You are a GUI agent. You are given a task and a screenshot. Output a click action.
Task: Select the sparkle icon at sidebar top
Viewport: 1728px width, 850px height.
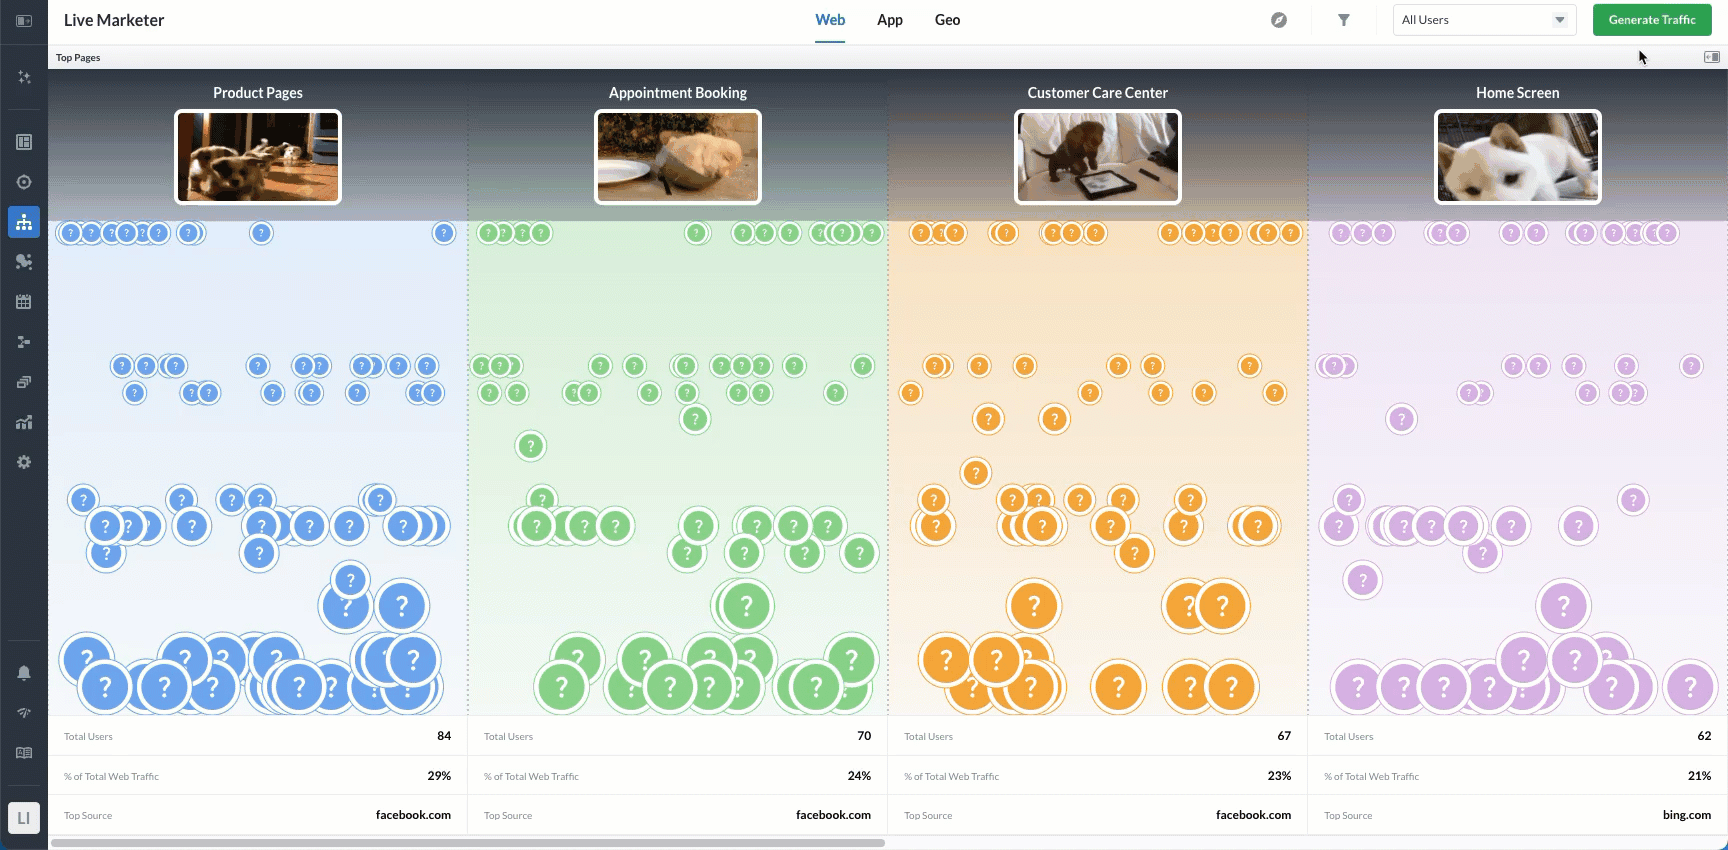click(x=24, y=77)
